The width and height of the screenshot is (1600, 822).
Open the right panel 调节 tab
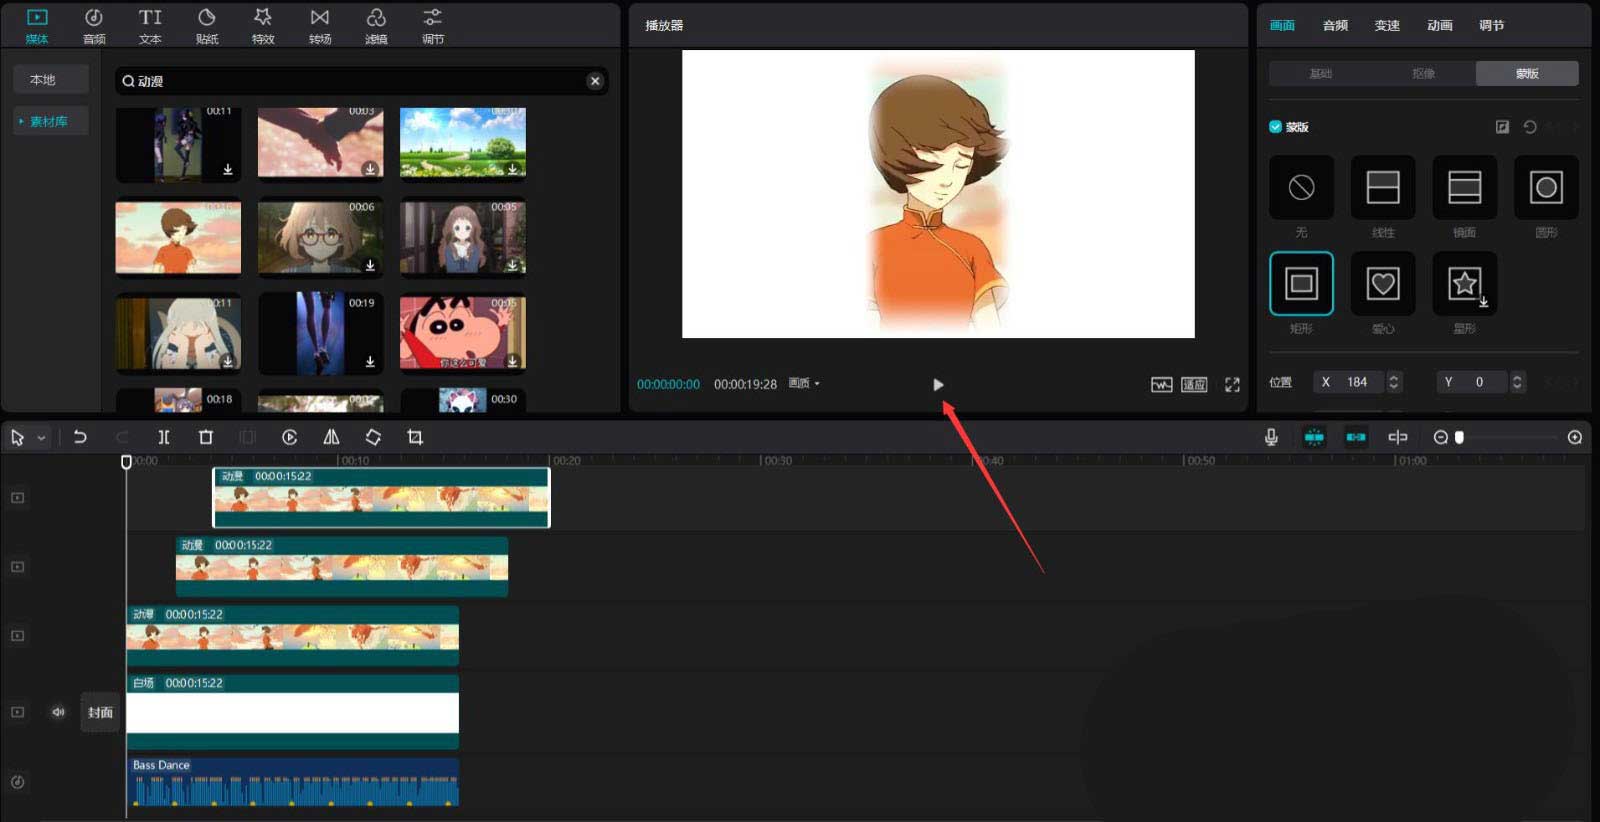tap(1491, 25)
